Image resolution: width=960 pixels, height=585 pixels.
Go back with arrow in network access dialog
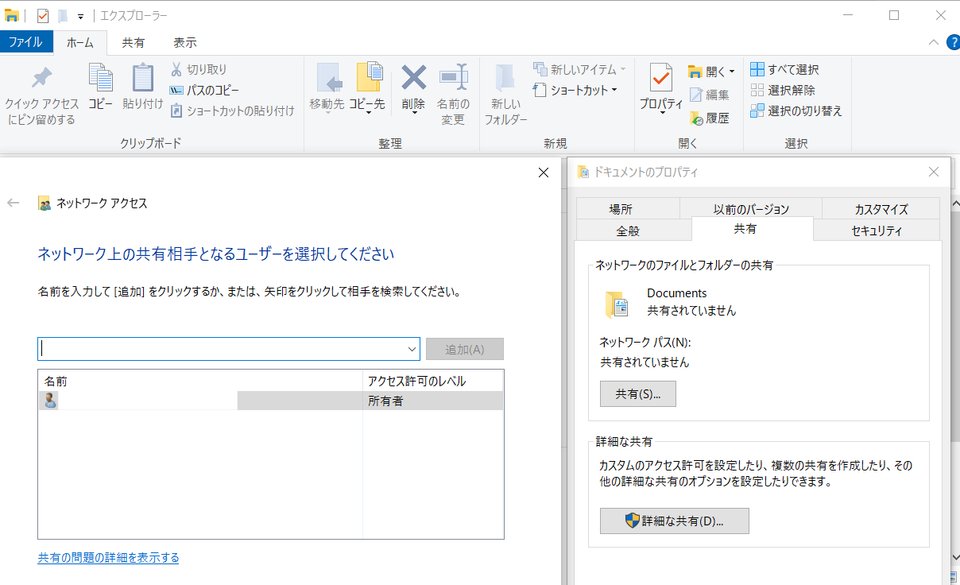tap(13, 203)
